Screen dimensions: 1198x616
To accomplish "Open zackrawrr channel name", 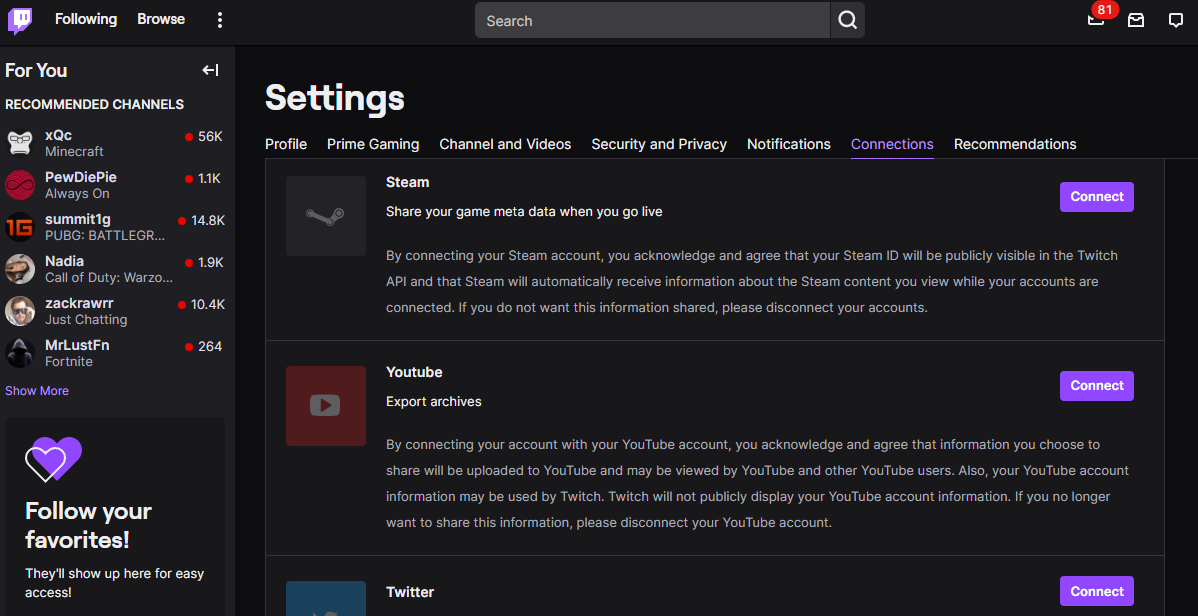I will pyautogui.click(x=77, y=303).
